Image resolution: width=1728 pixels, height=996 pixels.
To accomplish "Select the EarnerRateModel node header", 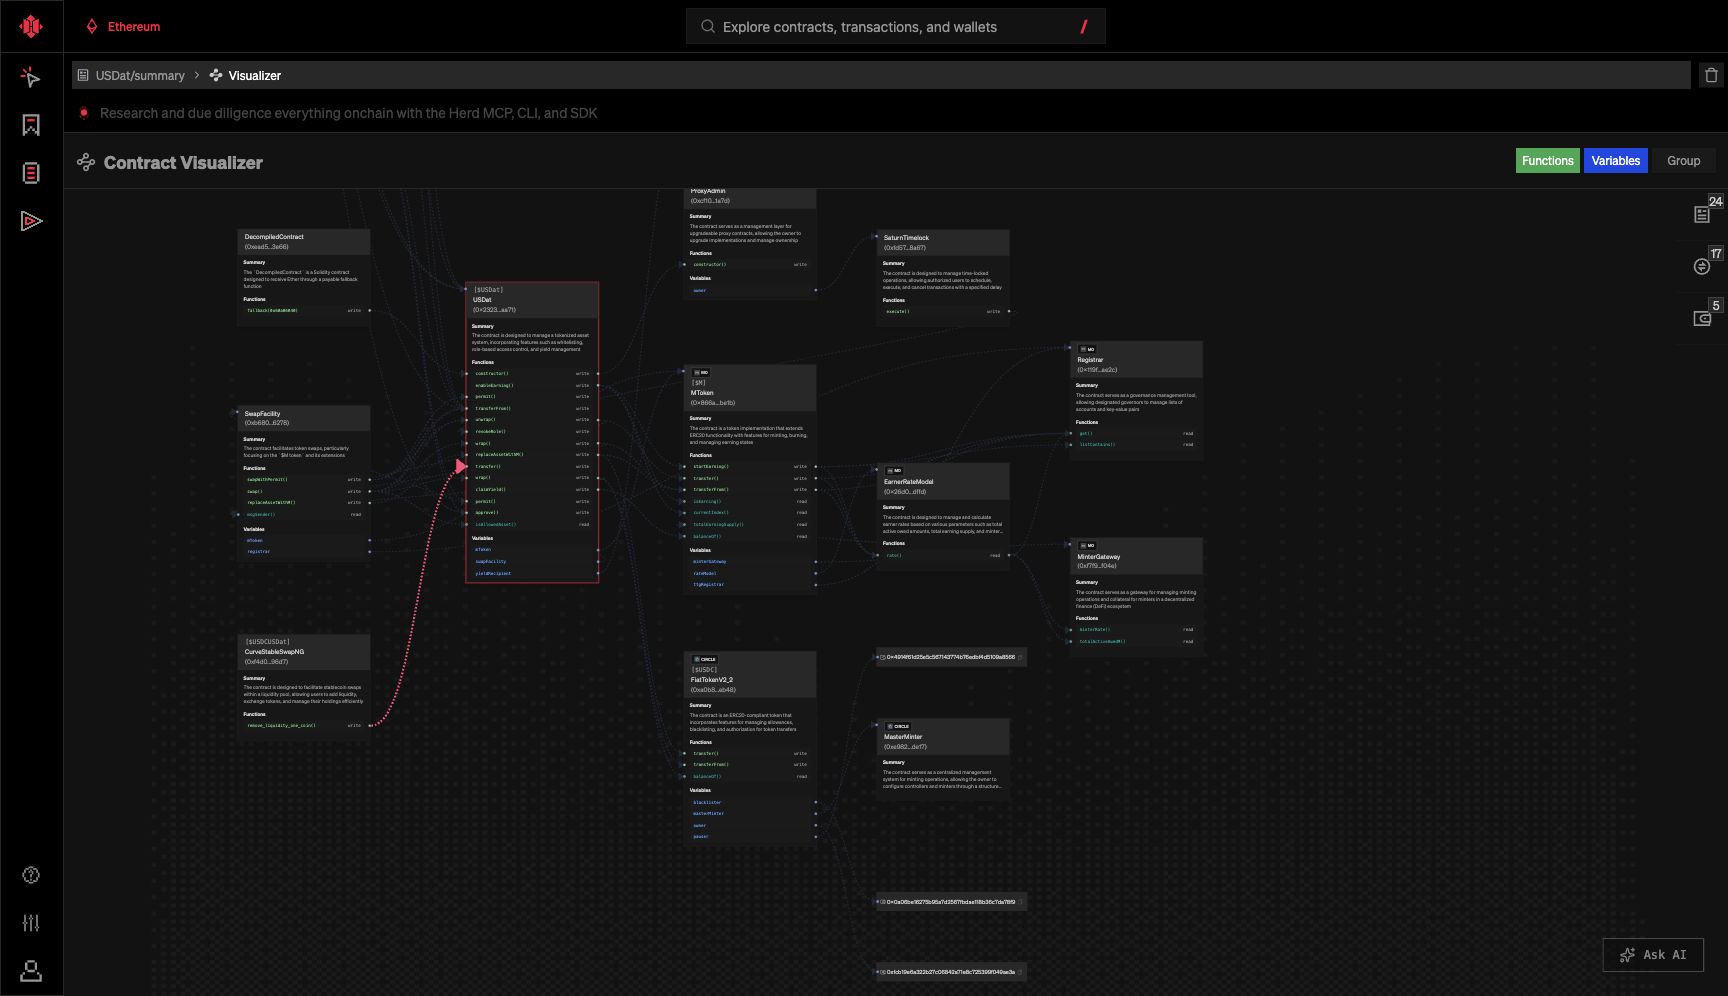I will coord(943,481).
